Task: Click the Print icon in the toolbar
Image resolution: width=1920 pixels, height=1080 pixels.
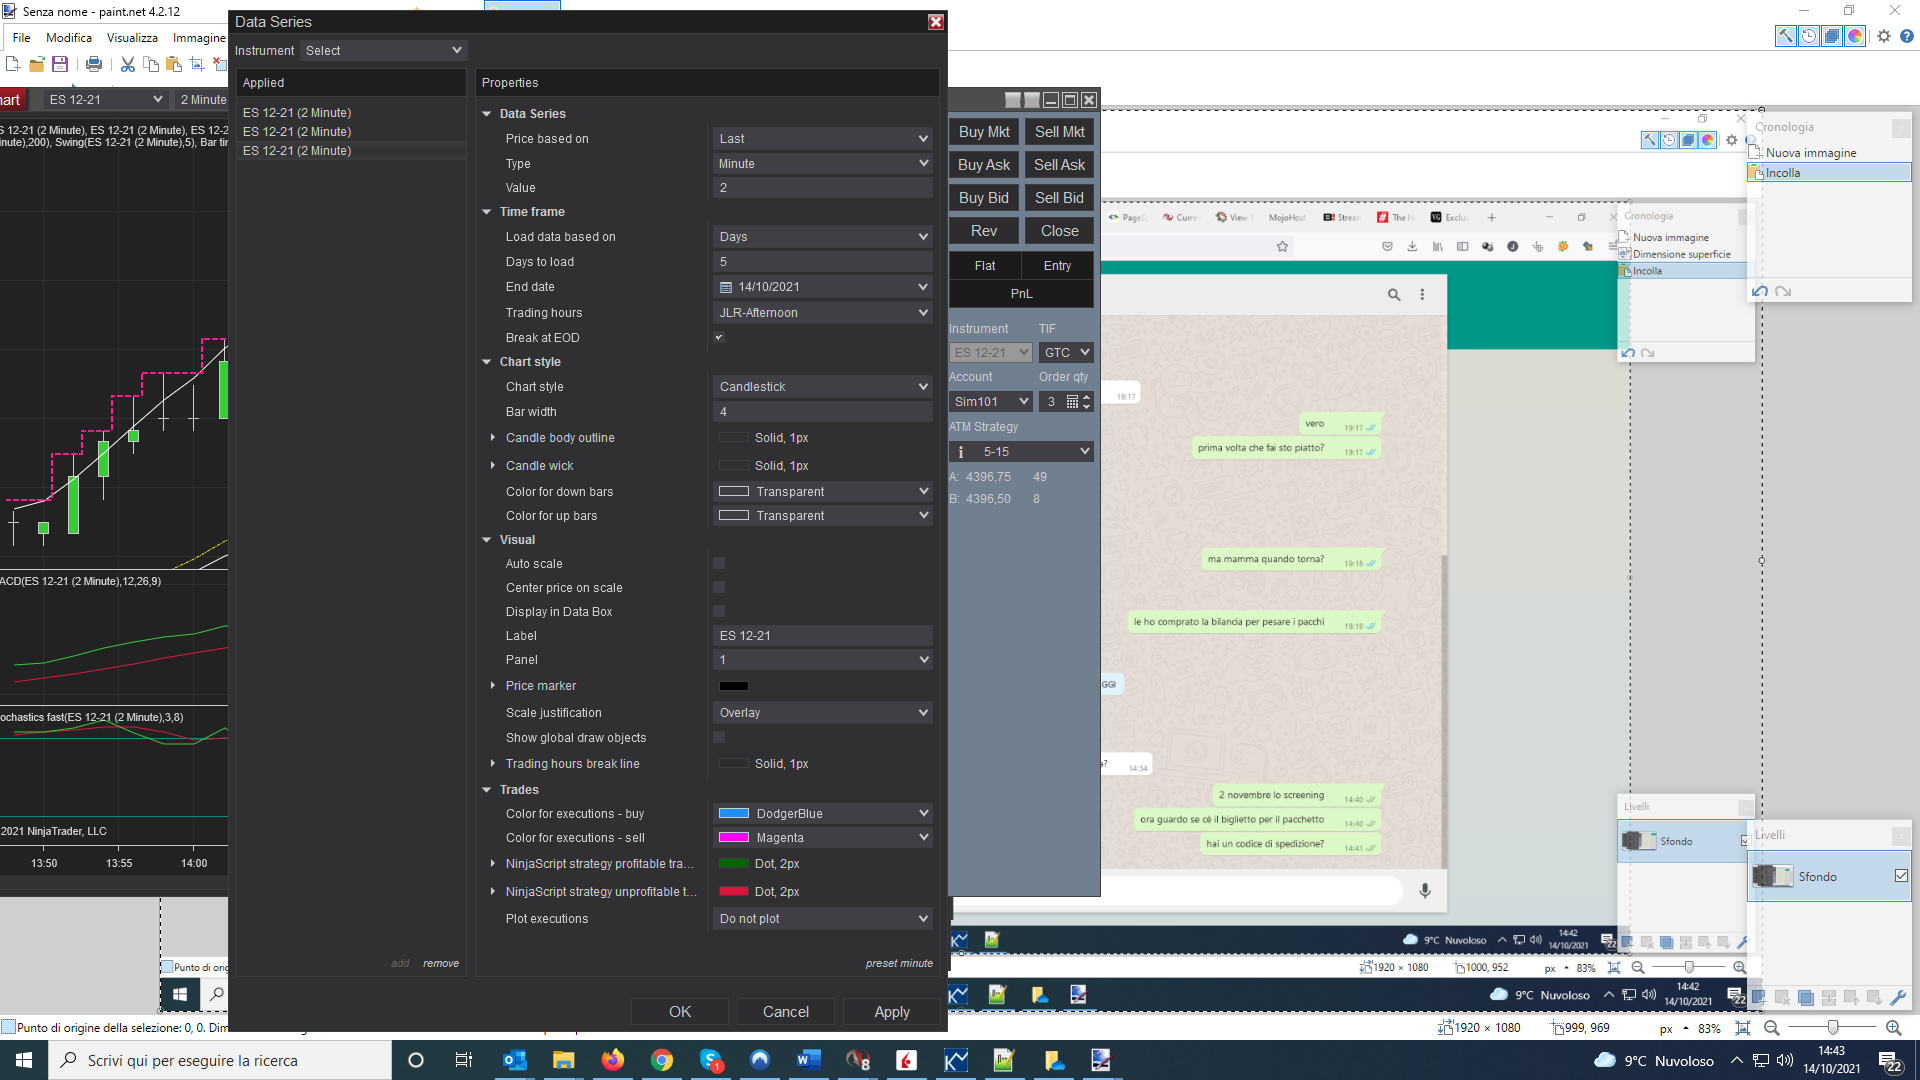Action: click(x=94, y=64)
